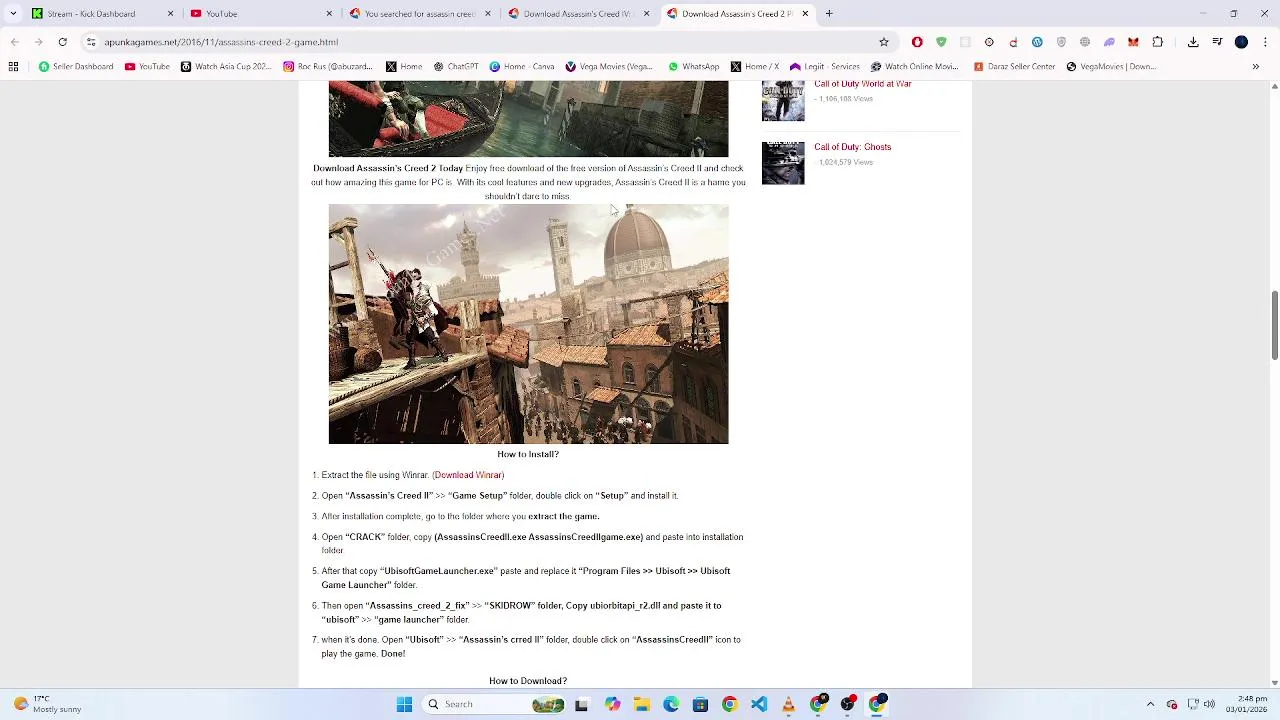This screenshot has height=720, width=1280.
Task: Click the 'How to Download?' heading text
Action: 528,681
